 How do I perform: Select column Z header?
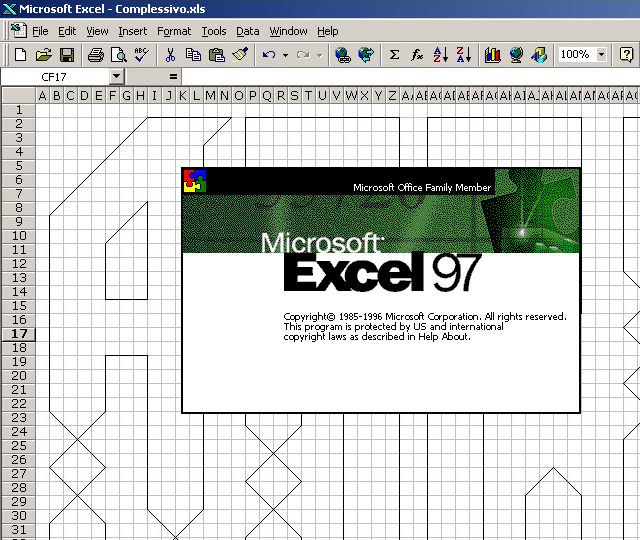[x=392, y=96]
